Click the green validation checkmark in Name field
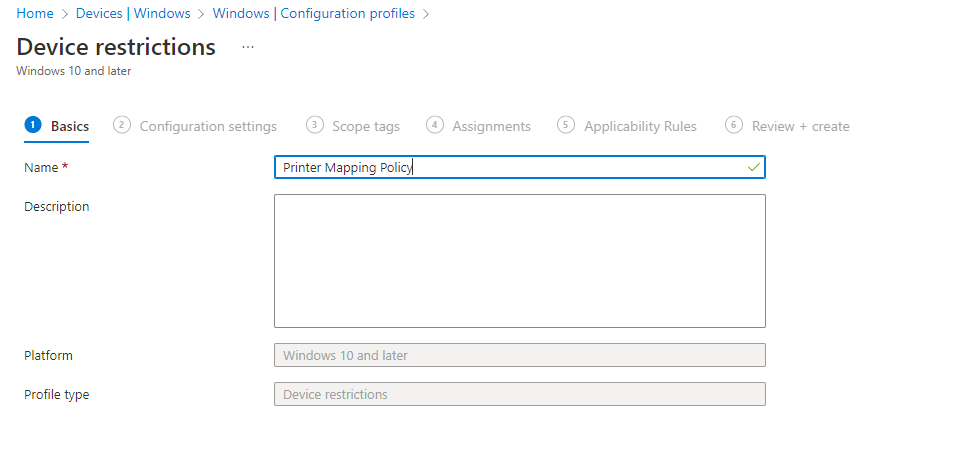974x469 pixels. [x=753, y=167]
